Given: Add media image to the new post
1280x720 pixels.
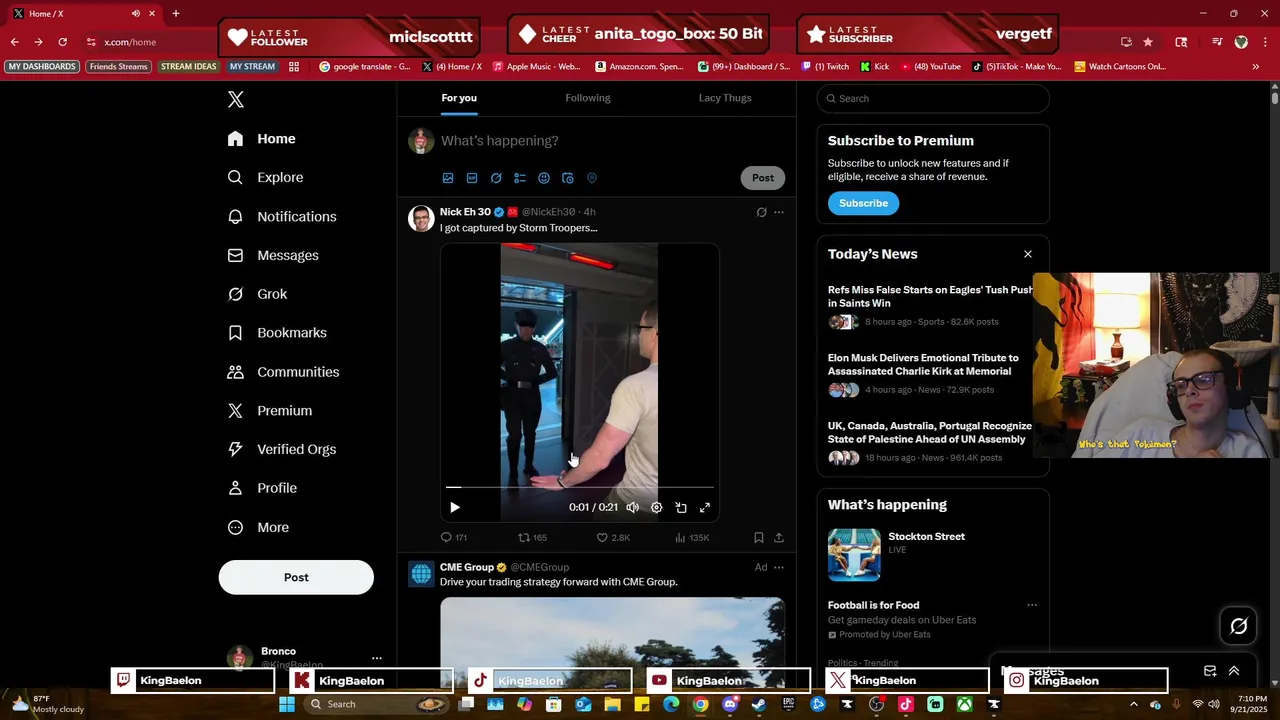Looking at the screenshot, I should click(448, 178).
